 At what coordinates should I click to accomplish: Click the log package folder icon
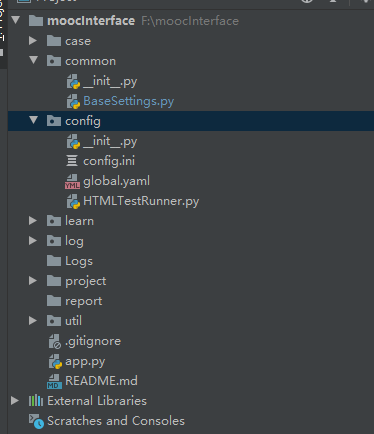[x=54, y=241]
